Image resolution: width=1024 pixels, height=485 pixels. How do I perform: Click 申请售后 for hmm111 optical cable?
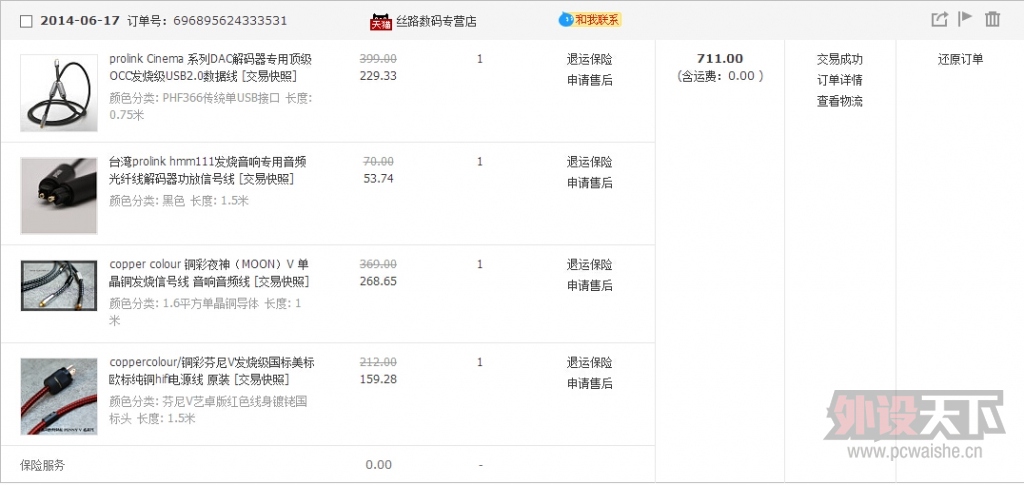pos(590,183)
